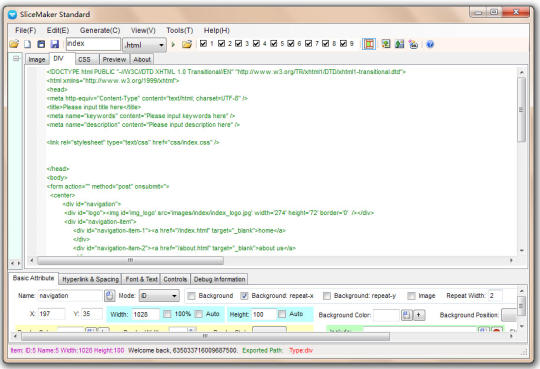Viewport: 540px width, 369px height.
Task: Check the Width Auto checkbox
Action: (198, 314)
